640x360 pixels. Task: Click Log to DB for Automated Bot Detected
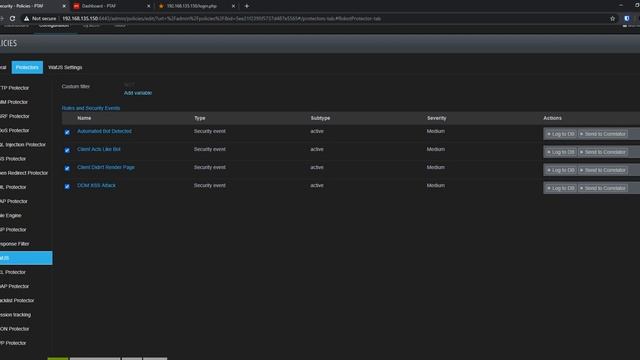pos(560,134)
